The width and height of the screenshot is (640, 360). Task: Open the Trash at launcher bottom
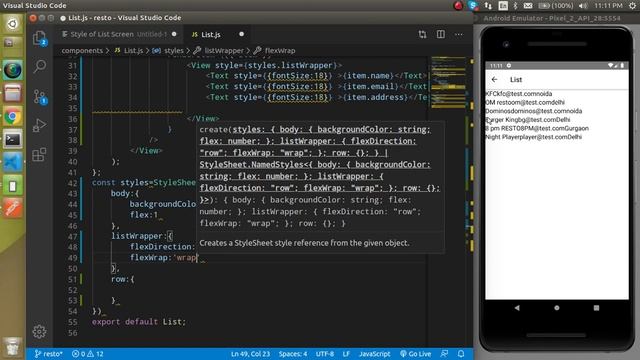(12, 347)
